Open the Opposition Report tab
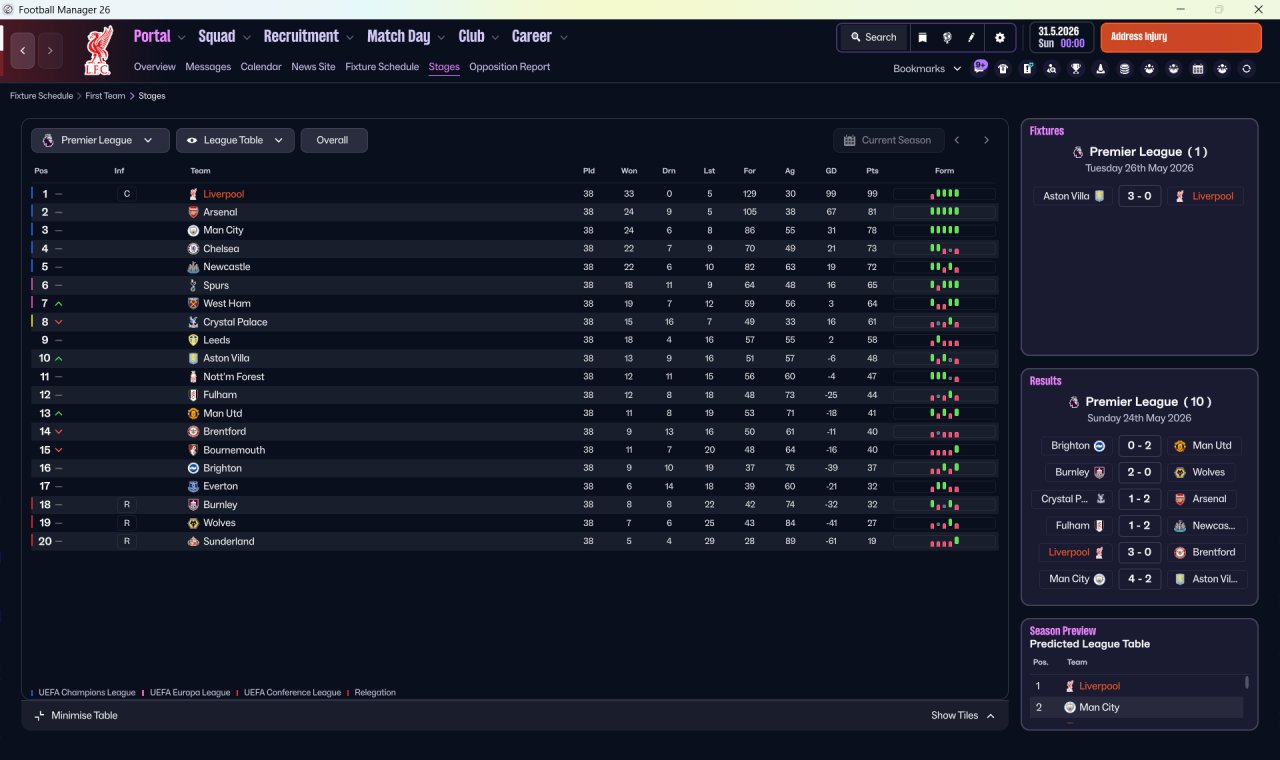Screen dimensions: 1280x760 click(x=510, y=67)
